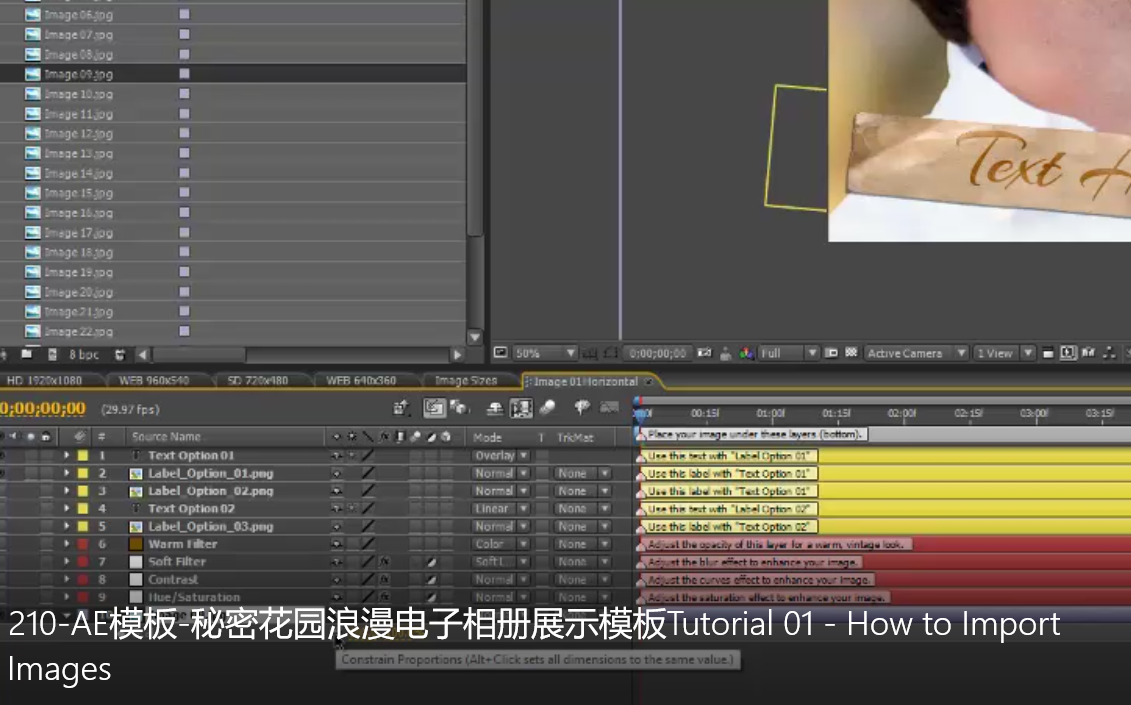Switch to the WEB 960x540 tab

(154, 380)
